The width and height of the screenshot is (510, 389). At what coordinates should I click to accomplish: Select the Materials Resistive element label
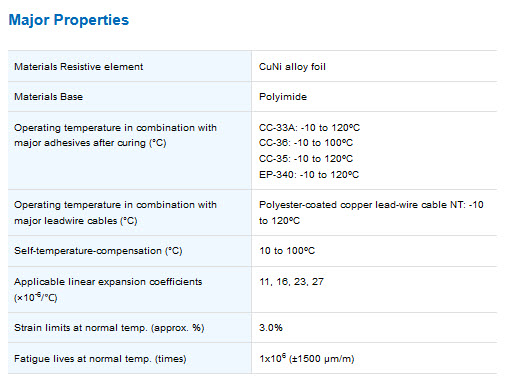tap(79, 67)
